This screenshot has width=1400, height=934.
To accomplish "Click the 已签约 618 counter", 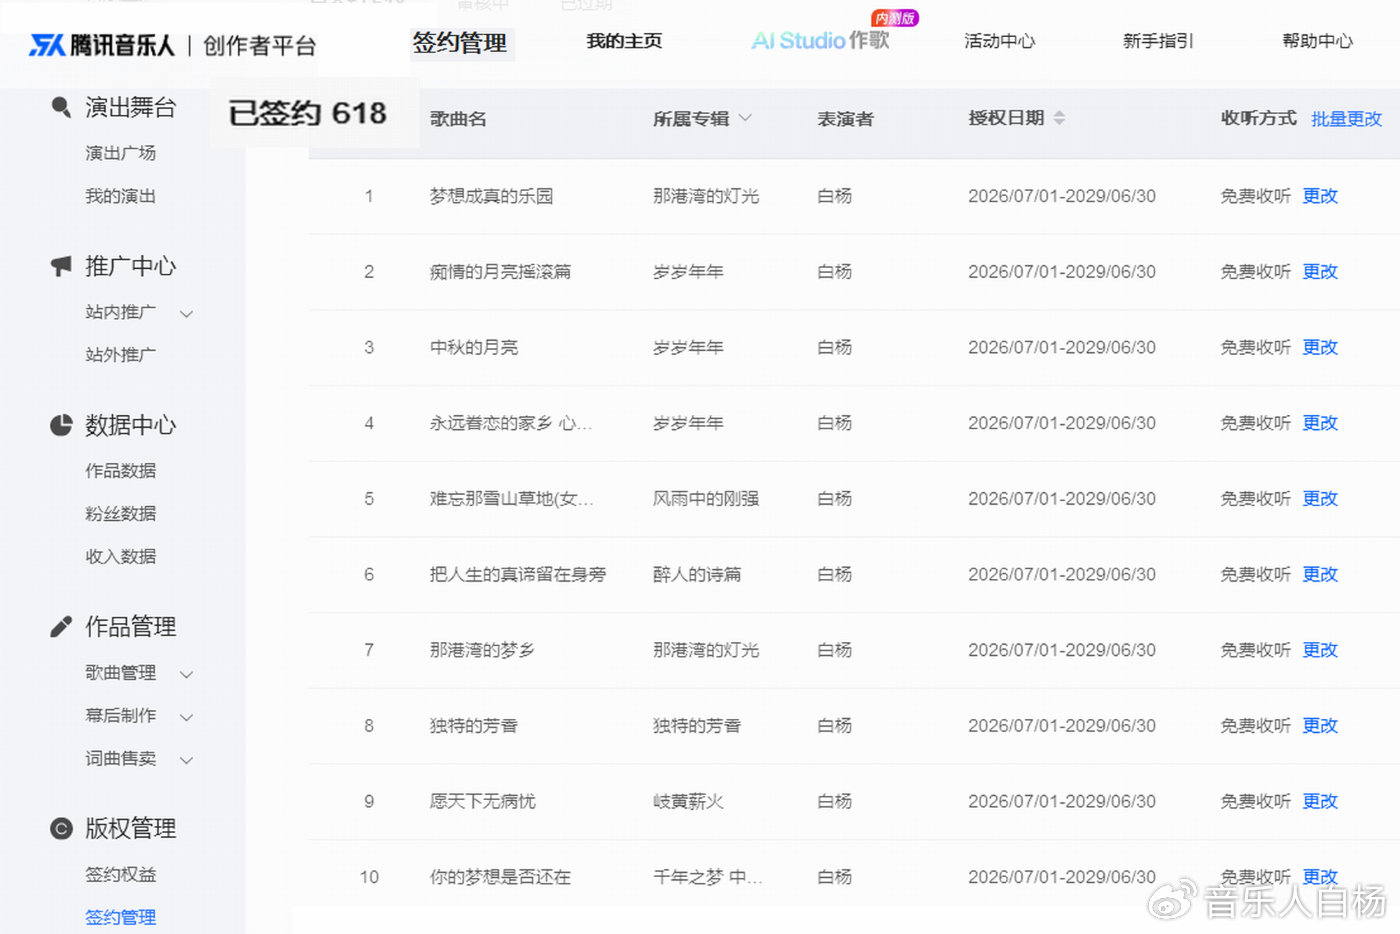I will coord(307,113).
